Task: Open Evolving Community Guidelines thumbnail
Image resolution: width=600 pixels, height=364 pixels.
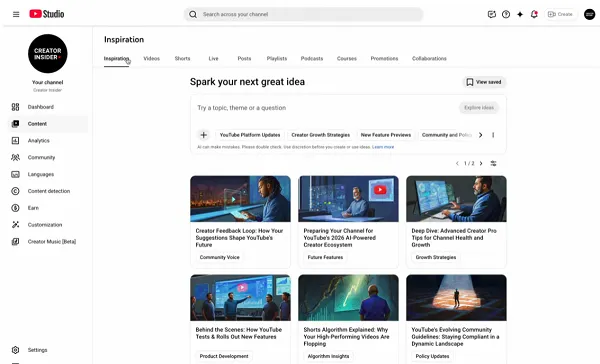Action: tap(456, 297)
